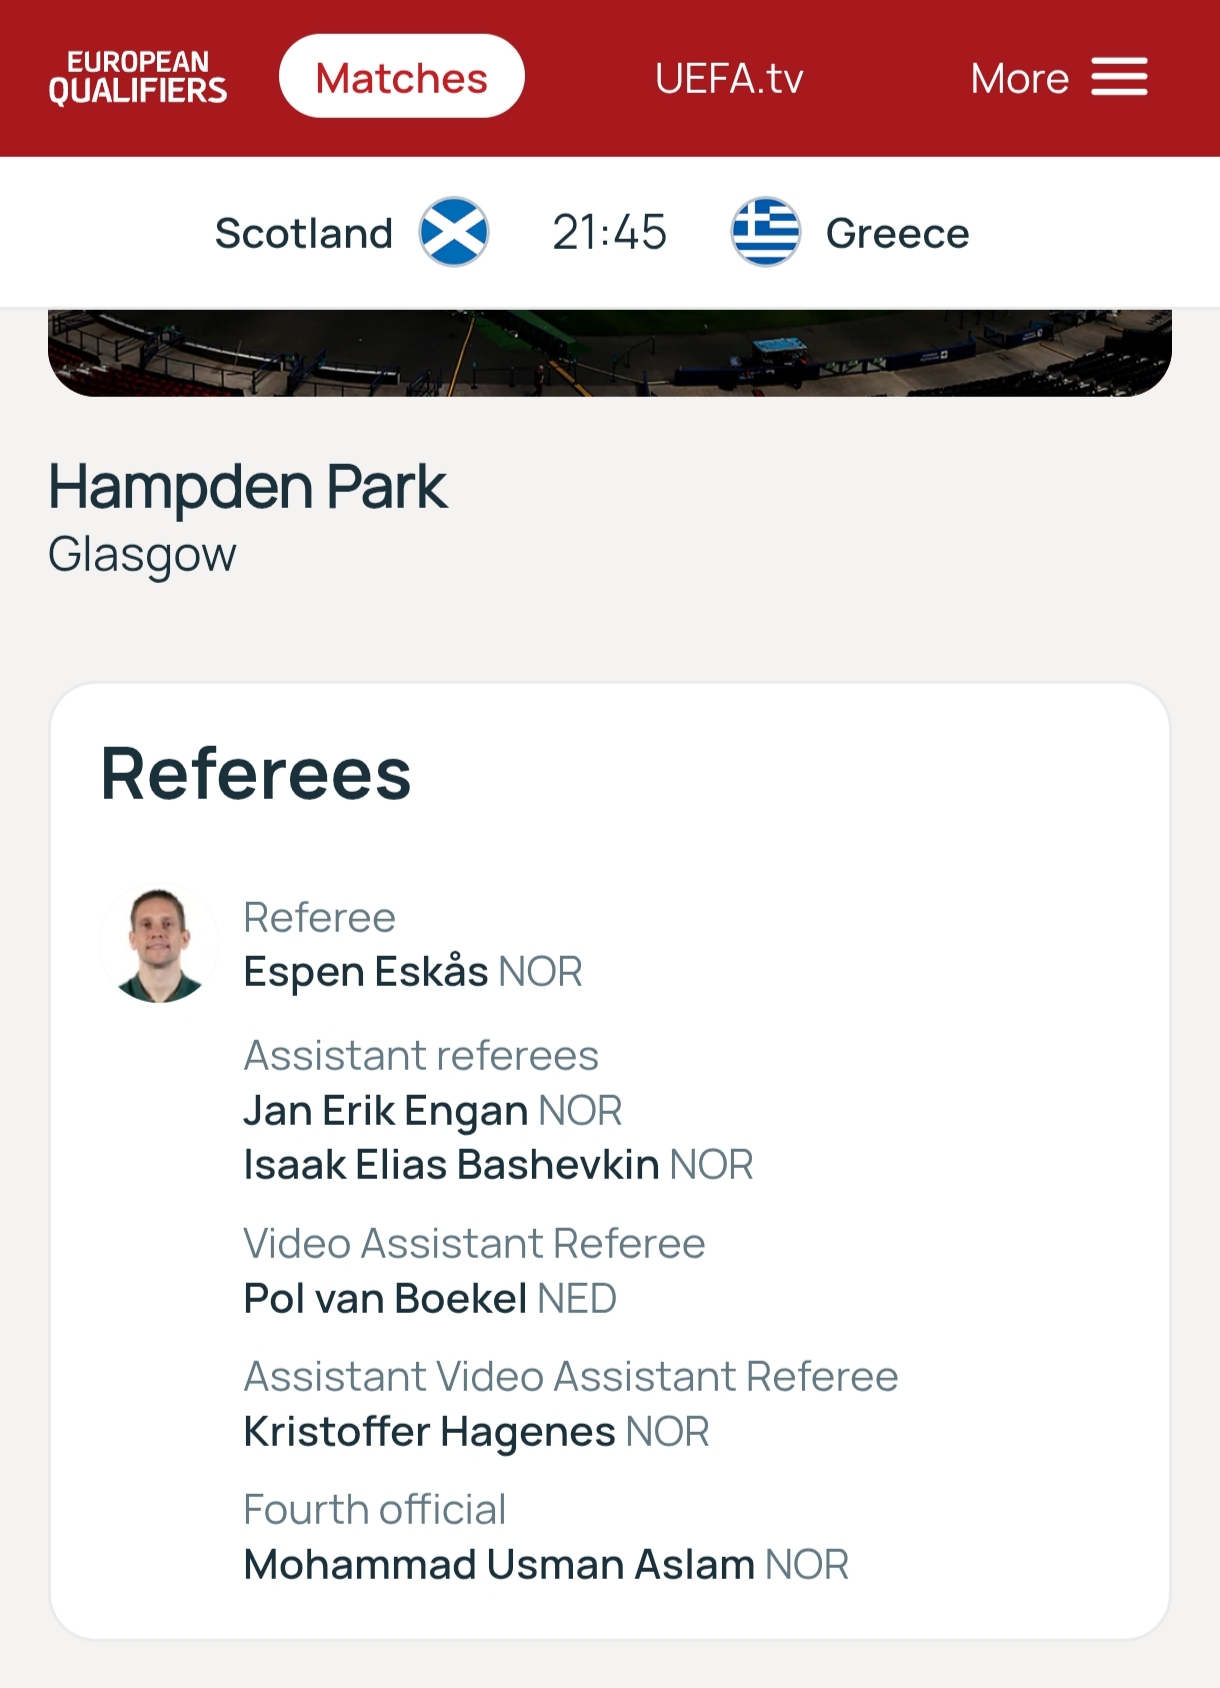Select the Matches tab
1220x1688 pixels.
click(401, 77)
